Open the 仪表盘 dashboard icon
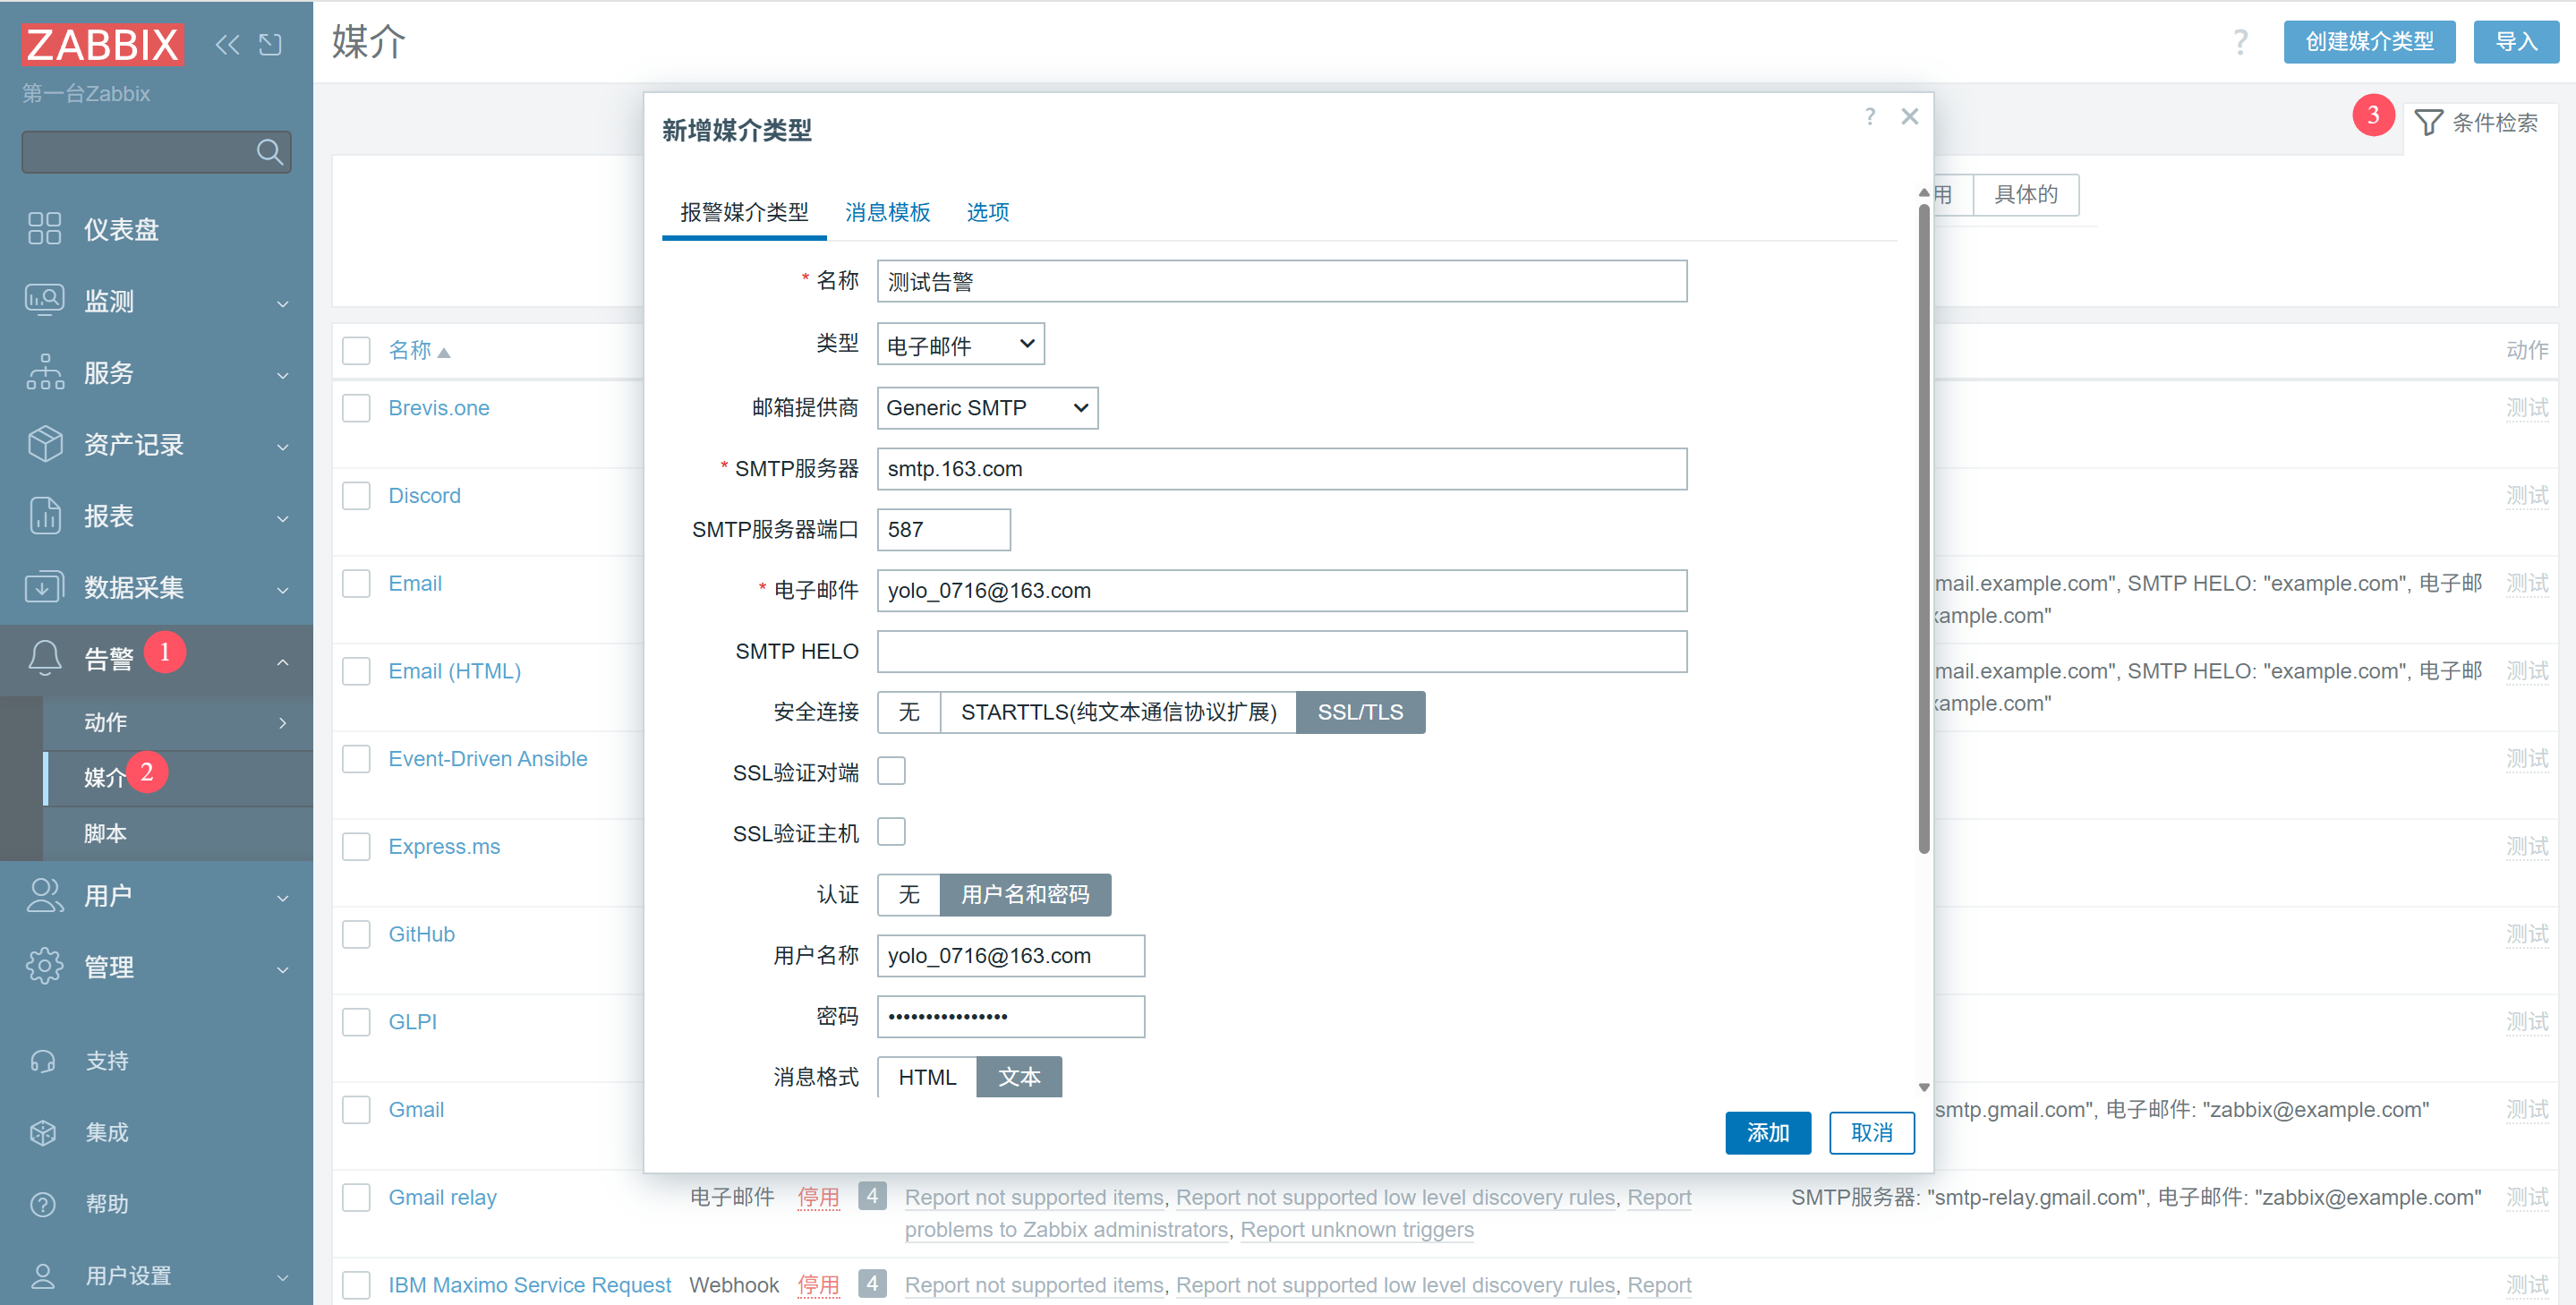 [x=44, y=229]
